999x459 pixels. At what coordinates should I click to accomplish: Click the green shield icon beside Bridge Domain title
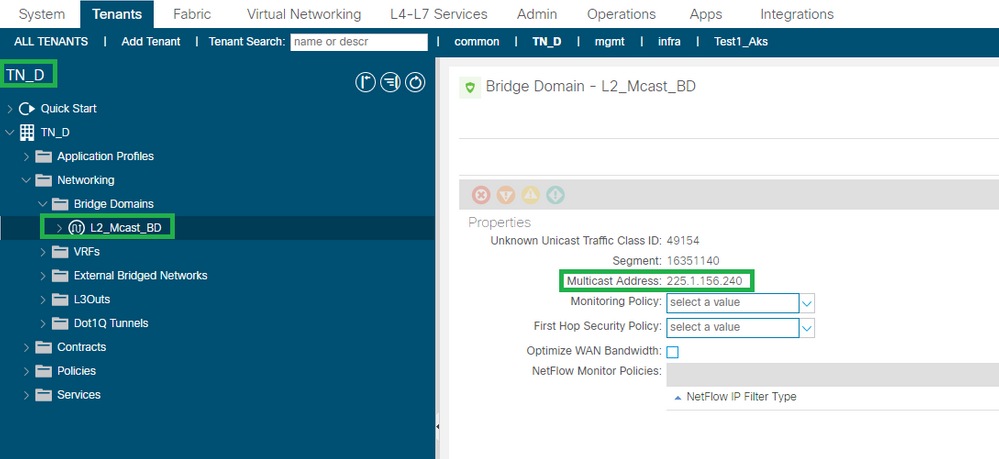point(470,87)
